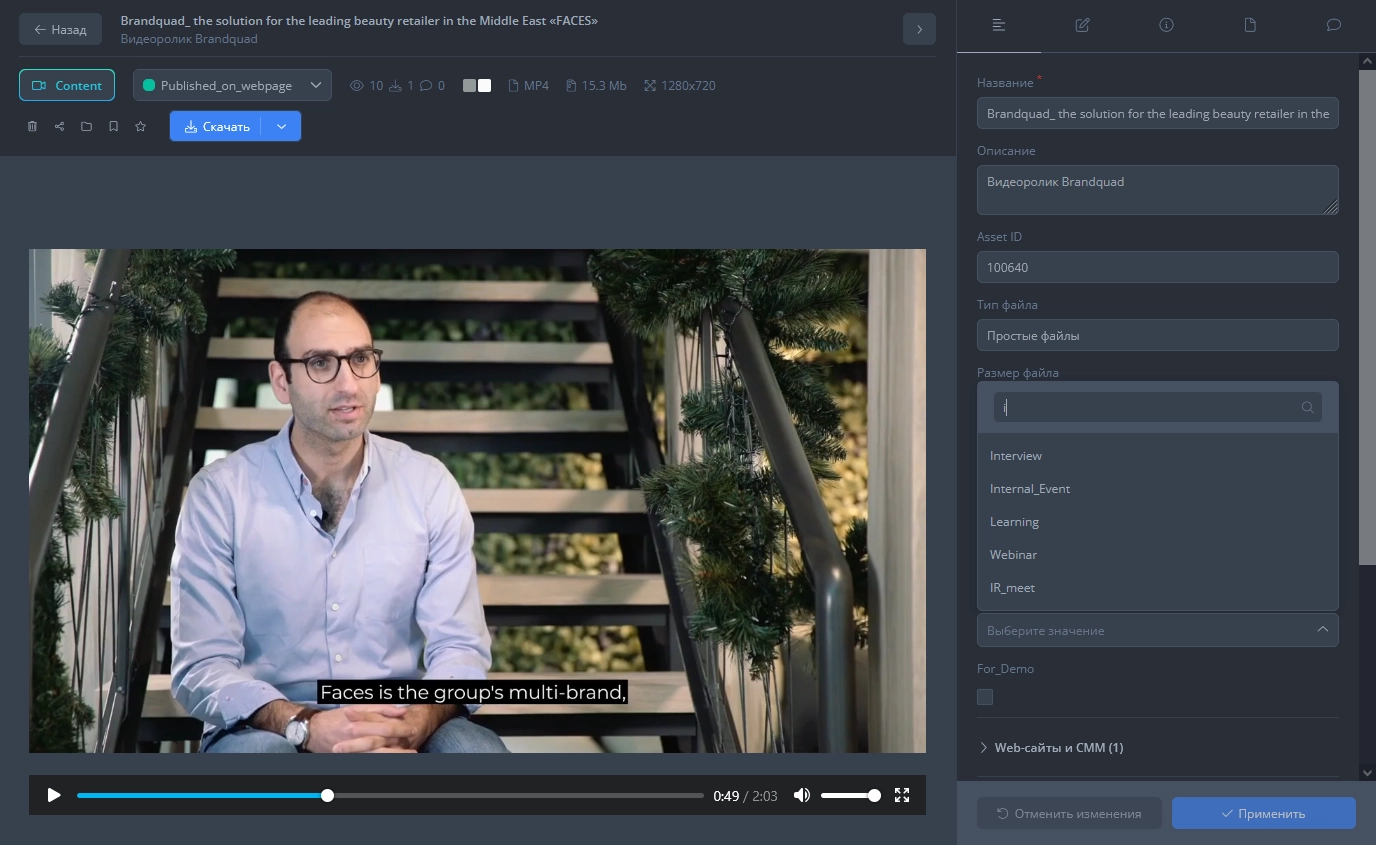Expand the Web-сайты и СММ section
Image resolution: width=1376 pixels, height=845 pixels.
[x=1058, y=748]
